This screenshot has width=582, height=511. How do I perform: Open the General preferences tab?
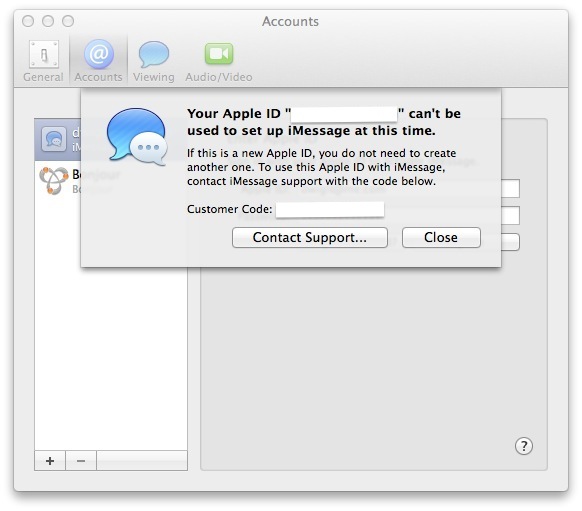pos(43,61)
